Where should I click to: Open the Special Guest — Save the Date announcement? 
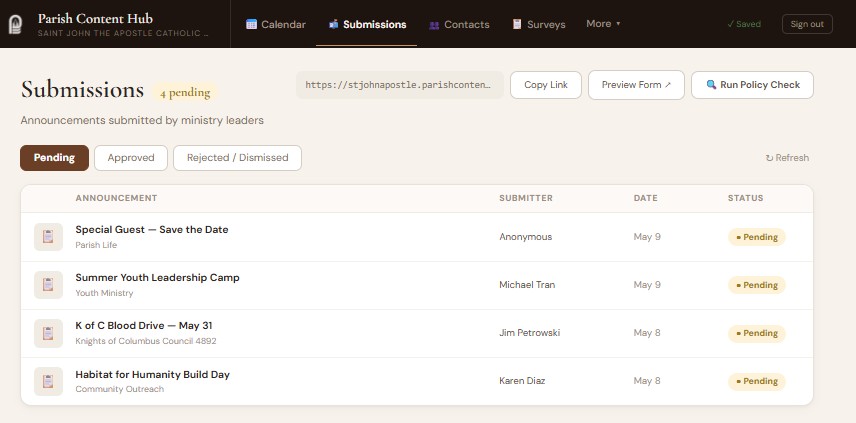pyautogui.click(x=152, y=230)
